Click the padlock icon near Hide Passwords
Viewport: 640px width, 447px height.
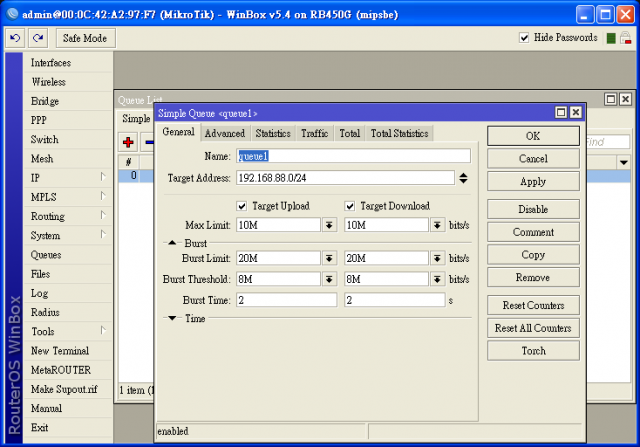625,38
